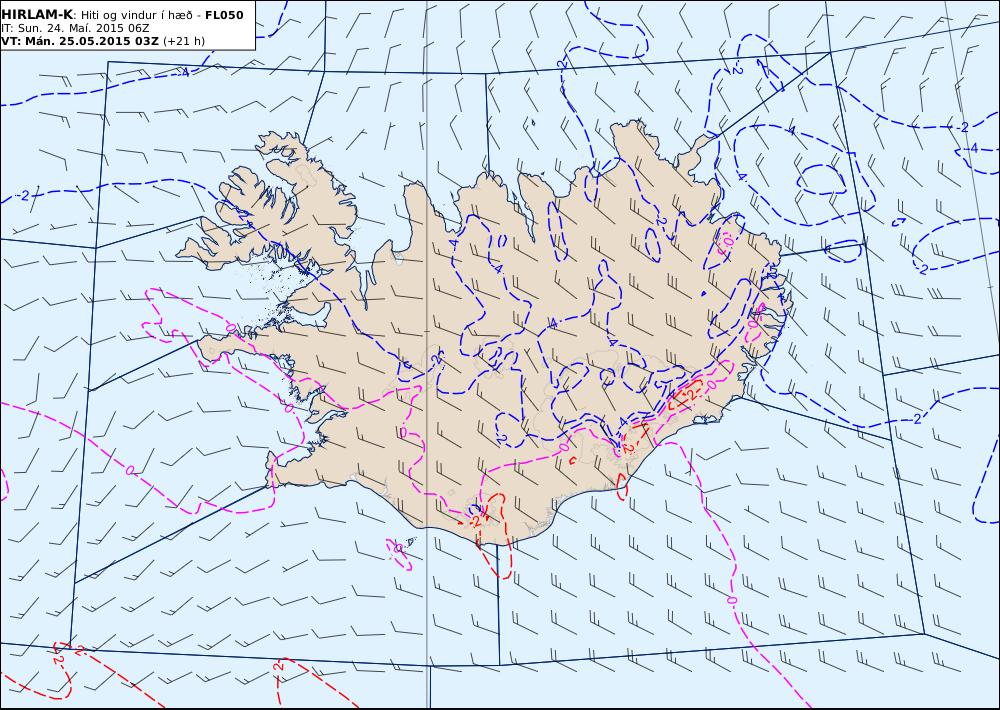Screen dimensions: 1000x710
Task: Click the 0 label on the small magenta loop around Vestmannaeyjar
Action: [398, 547]
